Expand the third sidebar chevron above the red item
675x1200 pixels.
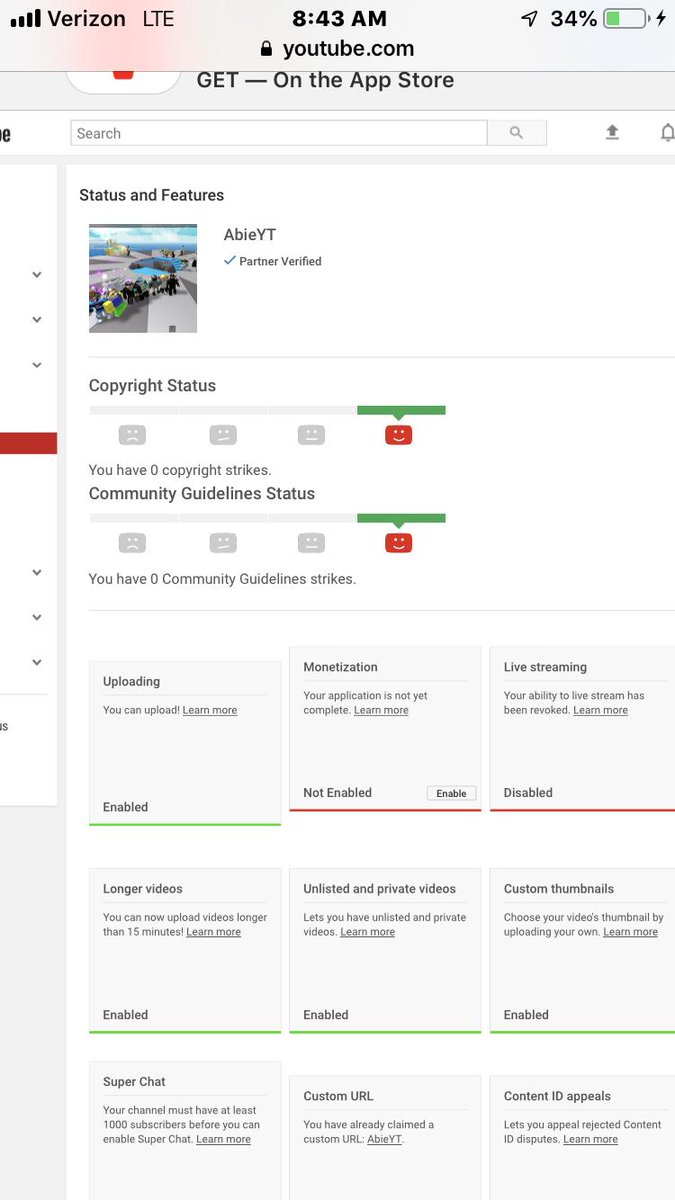[x=37, y=365]
